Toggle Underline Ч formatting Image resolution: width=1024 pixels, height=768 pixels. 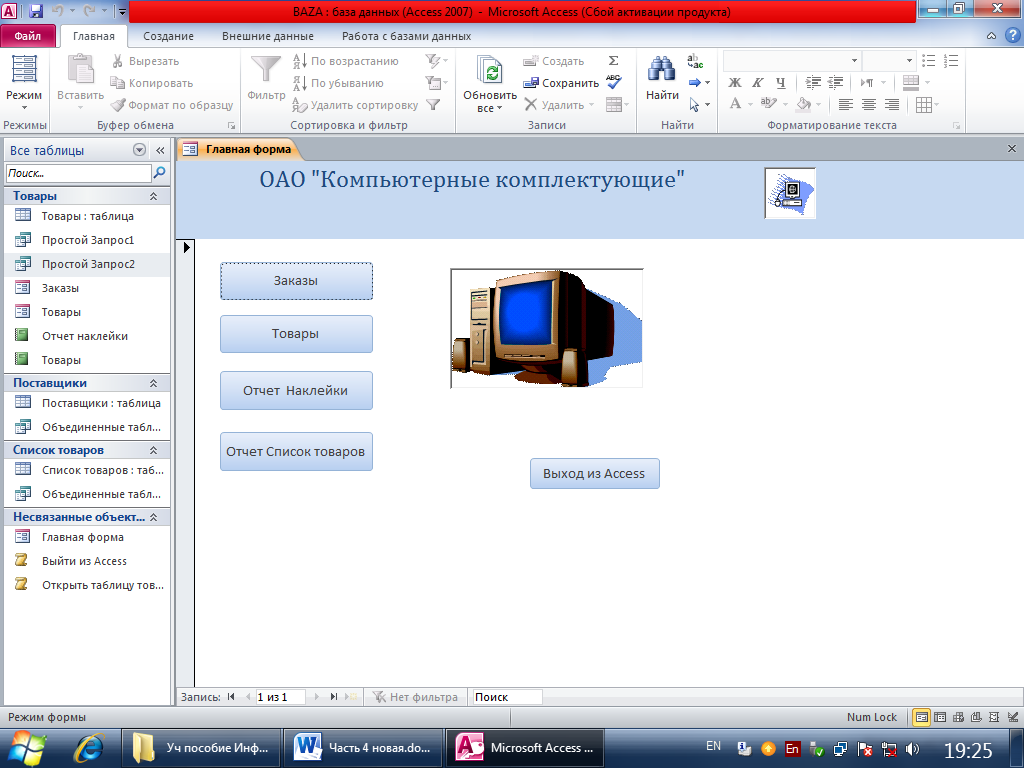pos(780,82)
